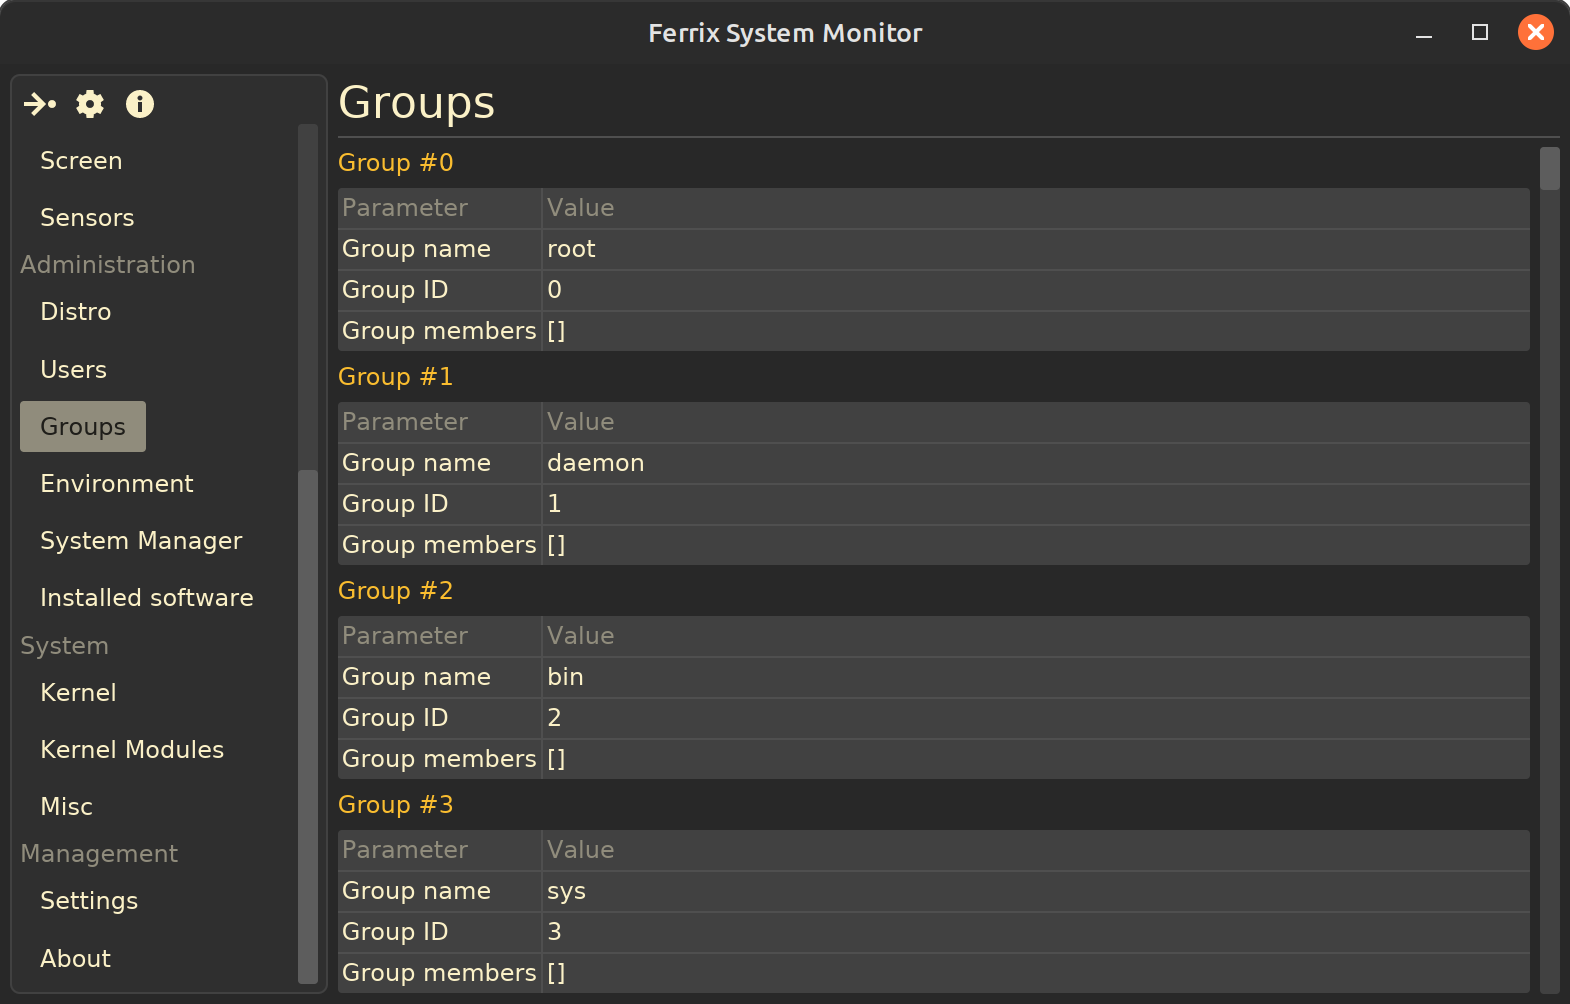
Task: Select Sensors in the sidebar
Action: coord(87,218)
